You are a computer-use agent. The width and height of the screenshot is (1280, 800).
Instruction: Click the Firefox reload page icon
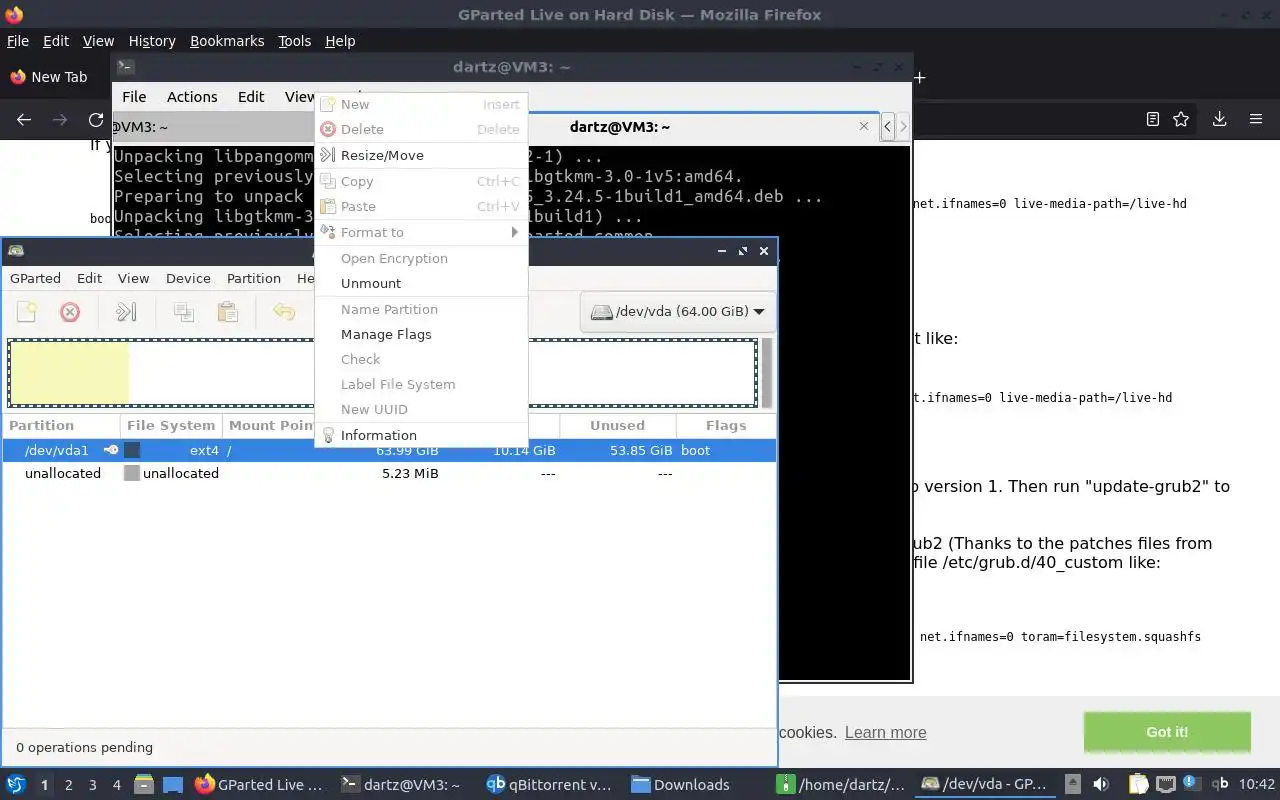coord(96,119)
